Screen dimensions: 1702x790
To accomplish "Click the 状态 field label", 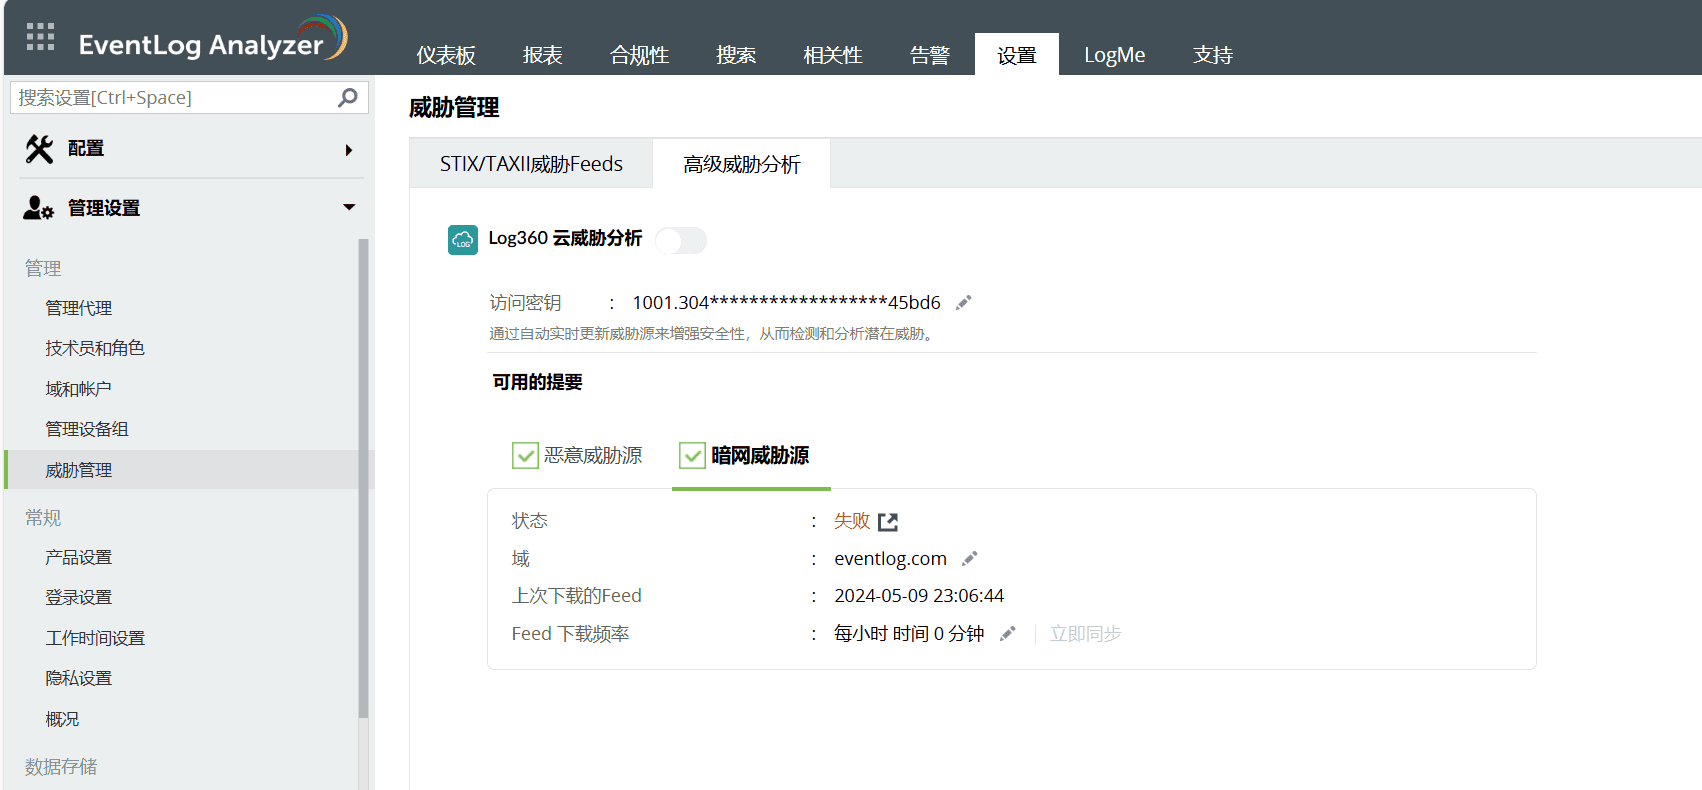I will pyautogui.click(x=530, y=521).
